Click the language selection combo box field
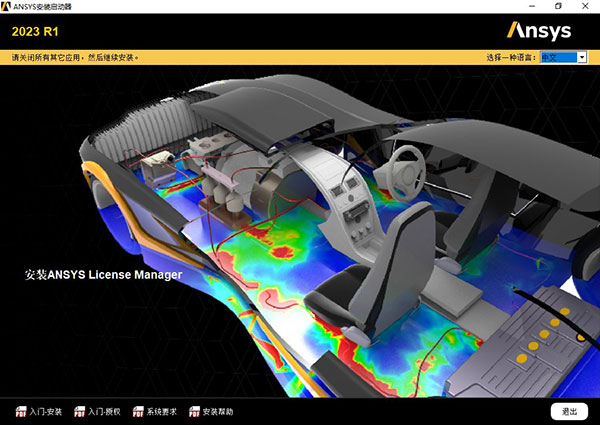The height and width of the screenshot is (425, 600). tap(557, 58)
